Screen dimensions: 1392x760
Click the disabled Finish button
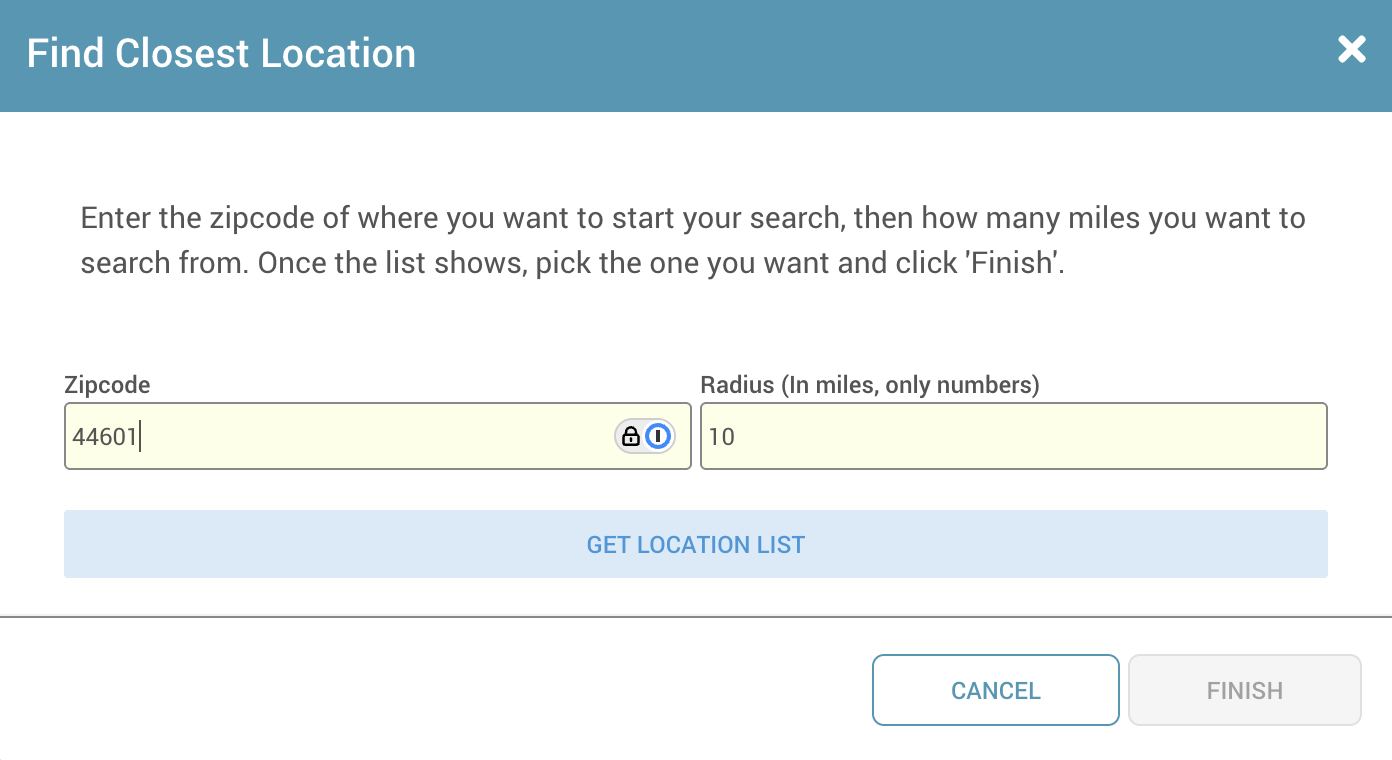(1245, 690)
